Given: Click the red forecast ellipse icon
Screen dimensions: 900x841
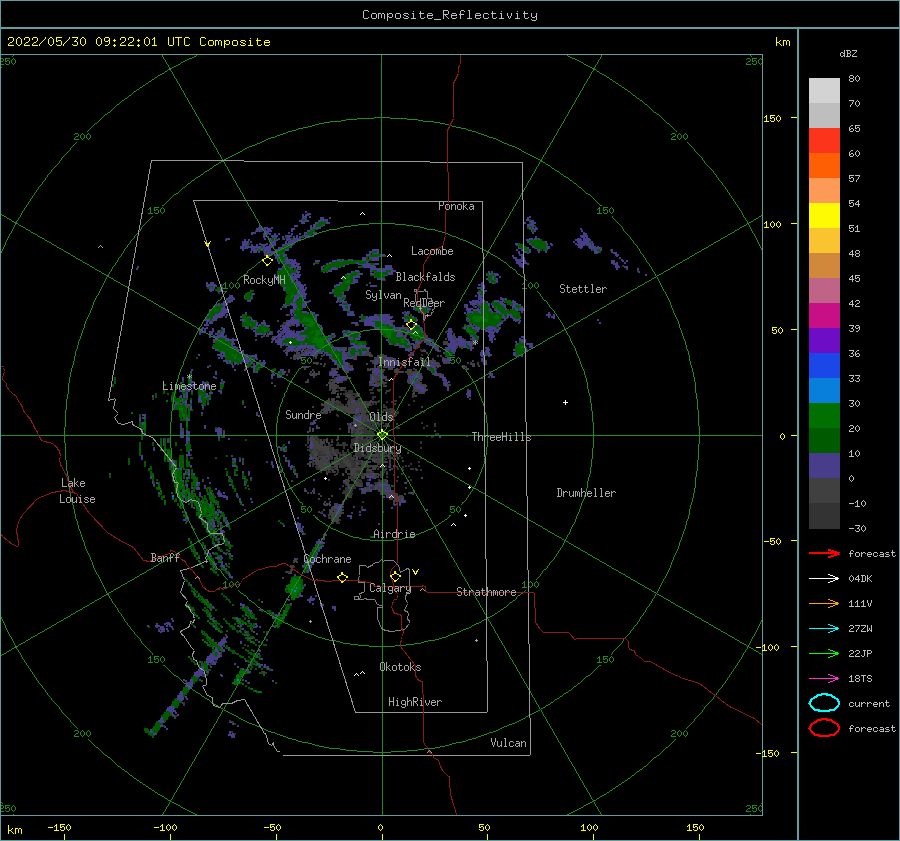Looking at the screenshot, I should [x=824, y=728].
